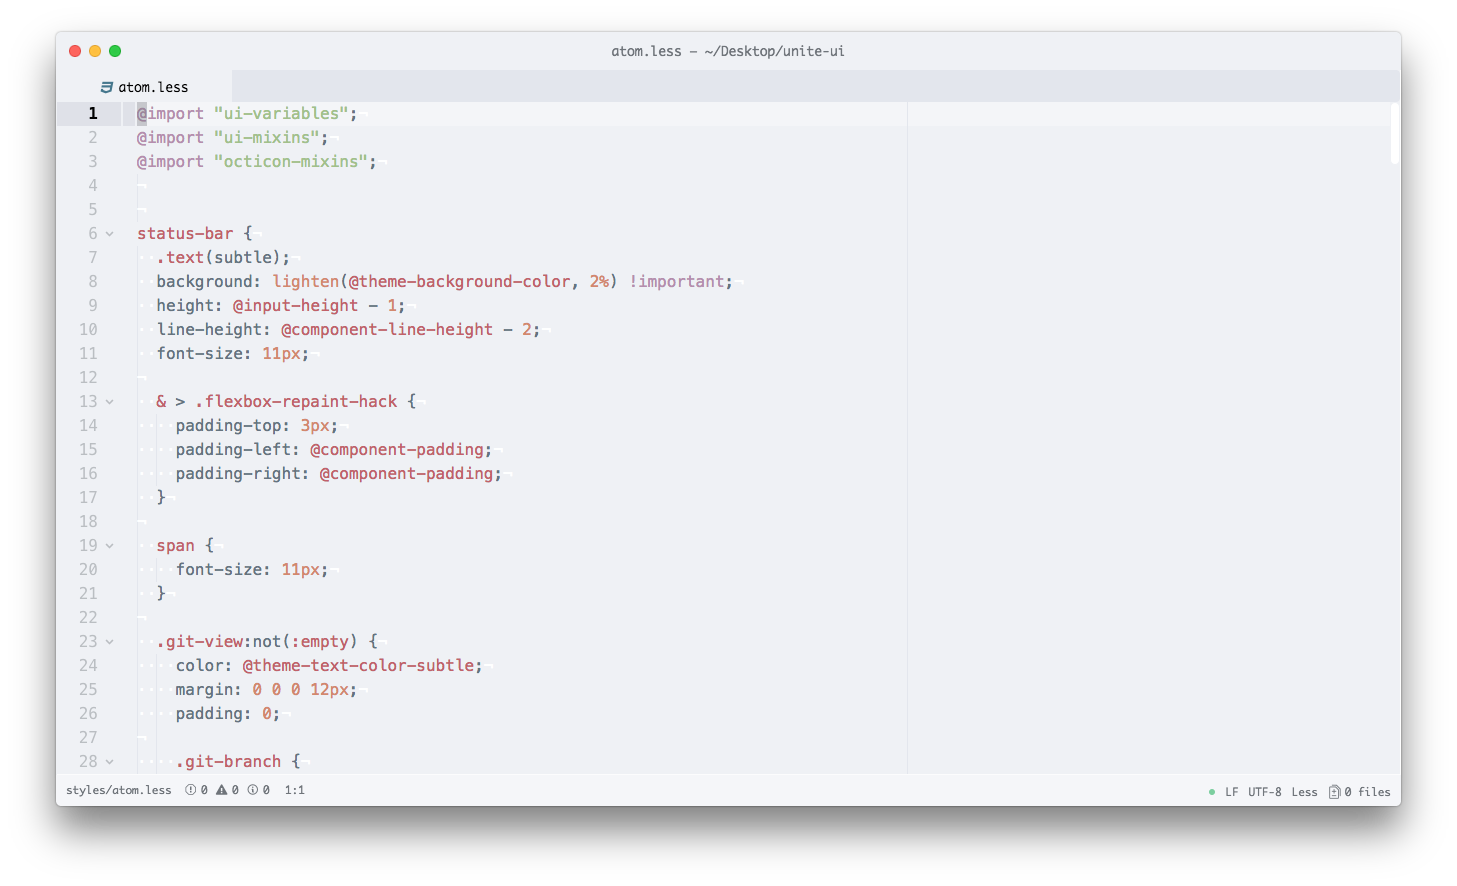
Task: Click the linter errors count icon
Action: pyautogui.click(x=190, y=790)
